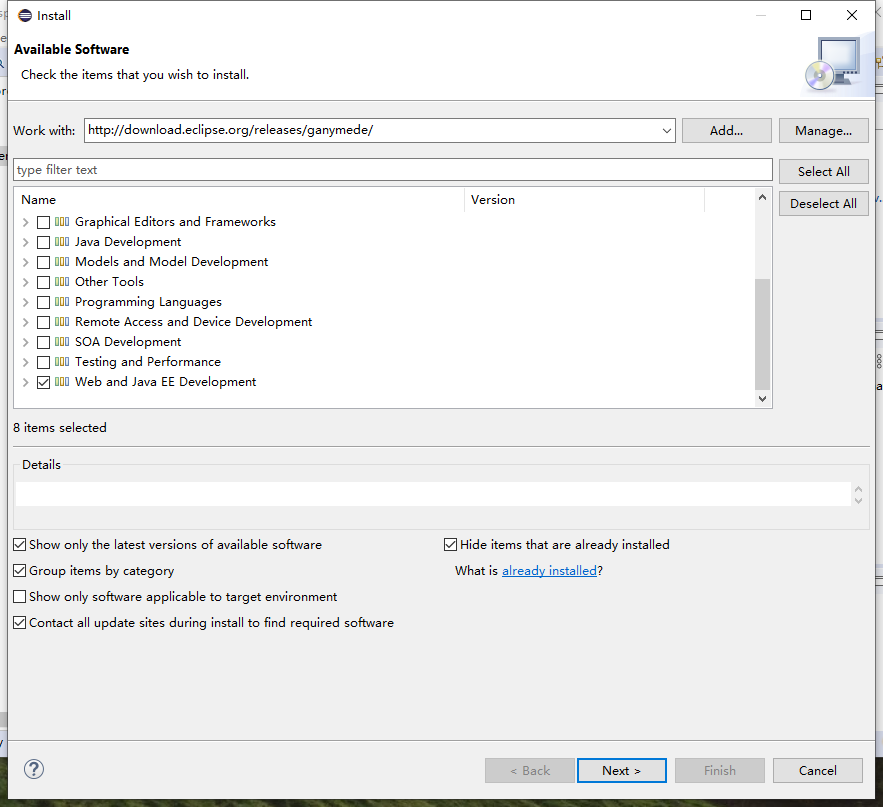Click the Name column header
This screenshot has height=807, width=883.
pos(241,200)
